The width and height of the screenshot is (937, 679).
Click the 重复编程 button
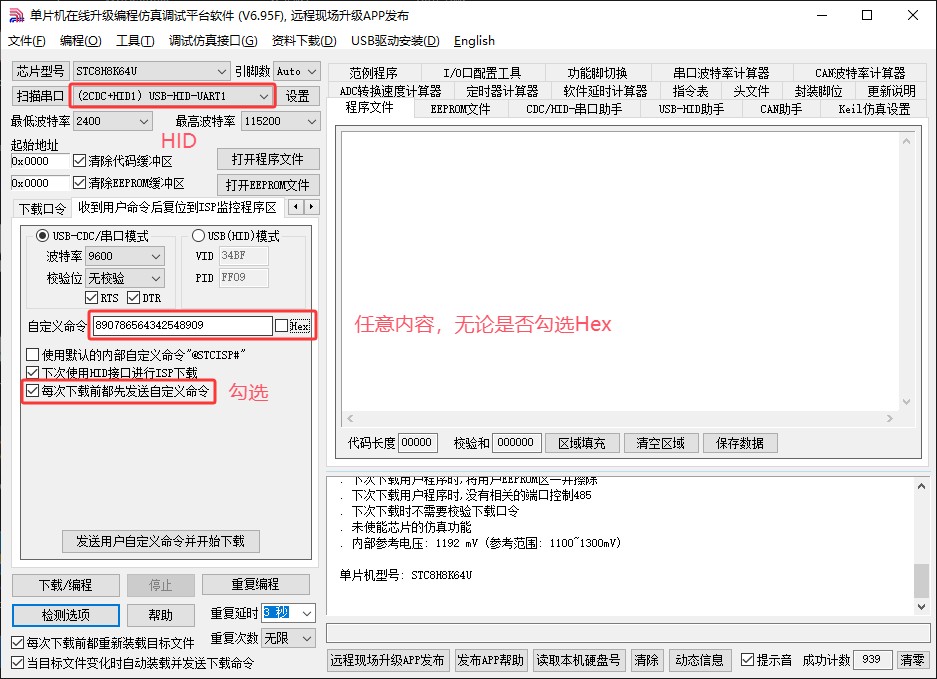pos(256,585)
